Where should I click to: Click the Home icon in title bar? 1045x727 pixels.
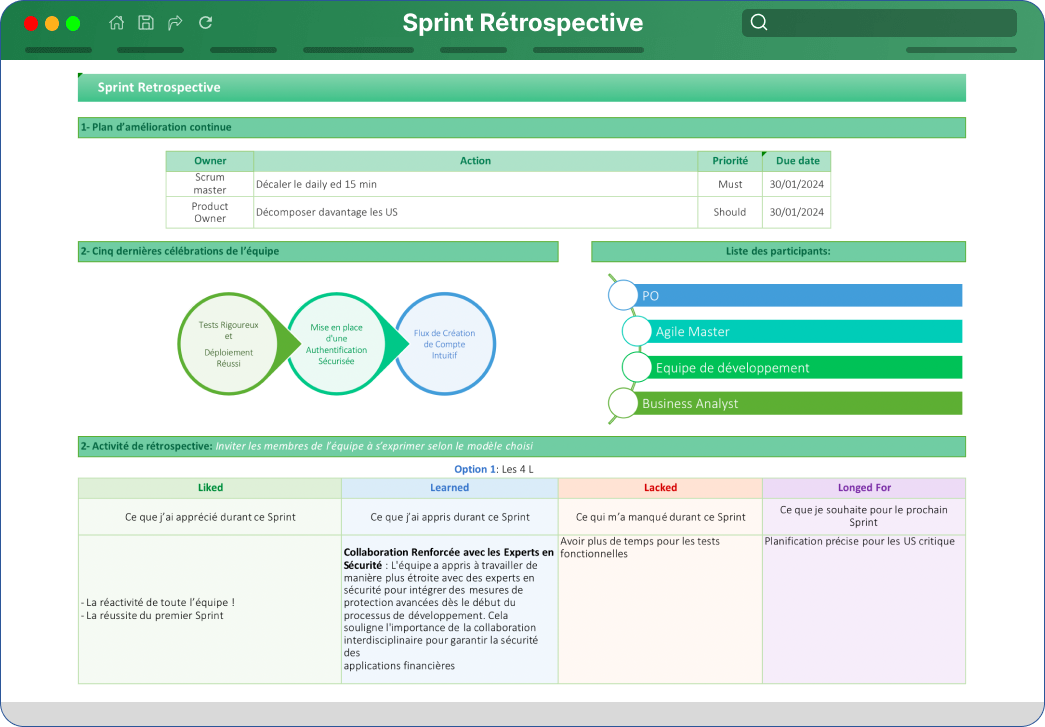tap(117, 23)
